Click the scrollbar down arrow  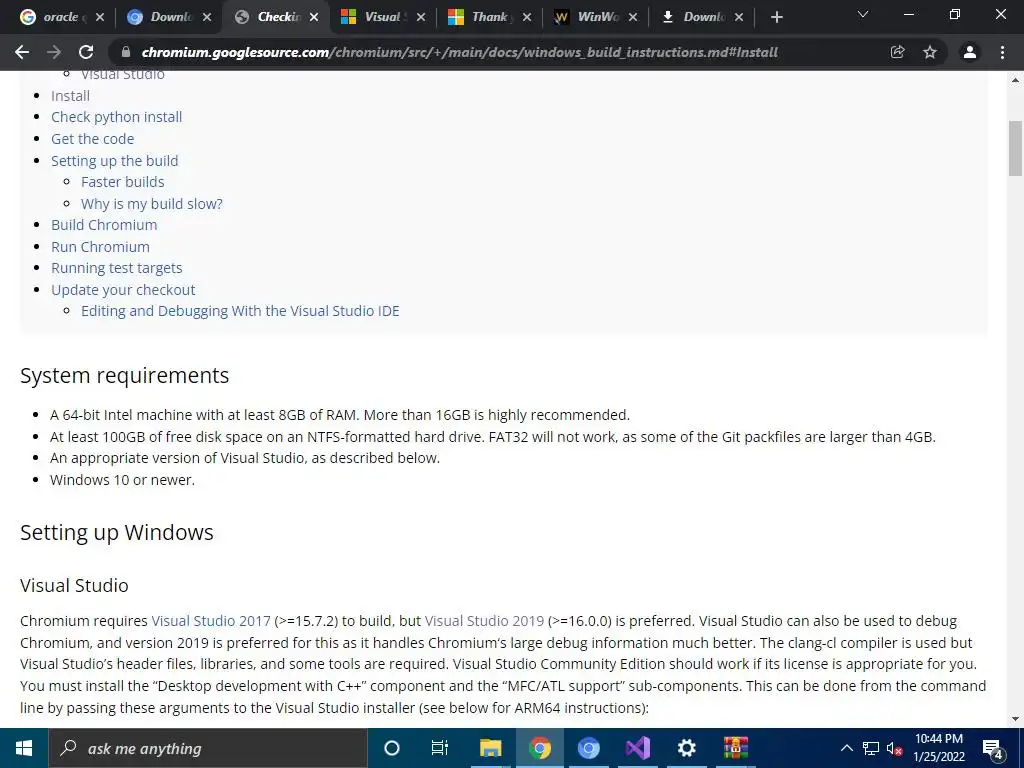click(x=1016, y=719)
